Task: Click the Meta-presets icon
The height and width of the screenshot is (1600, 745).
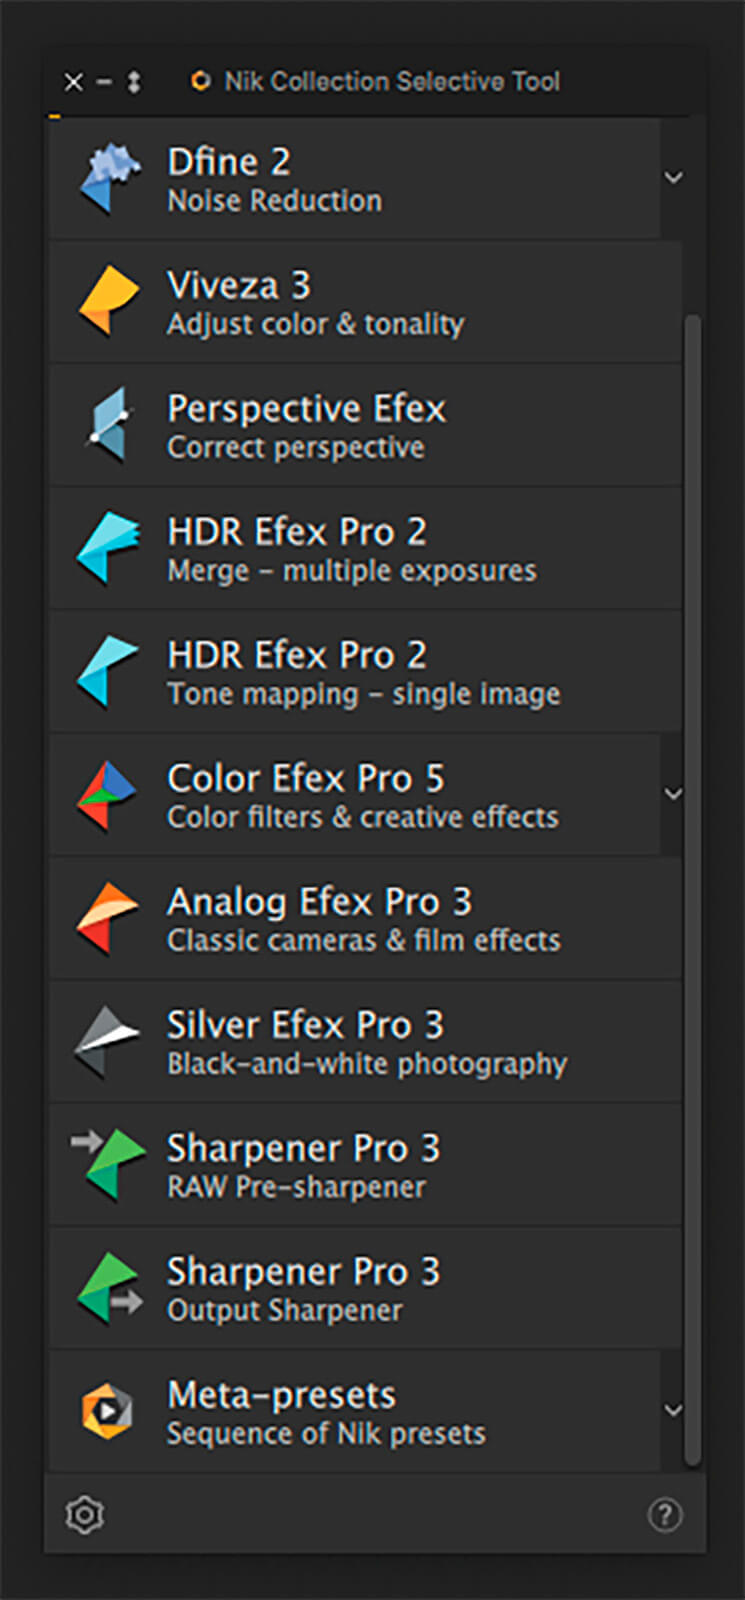Action: [x=107, y=1411]
